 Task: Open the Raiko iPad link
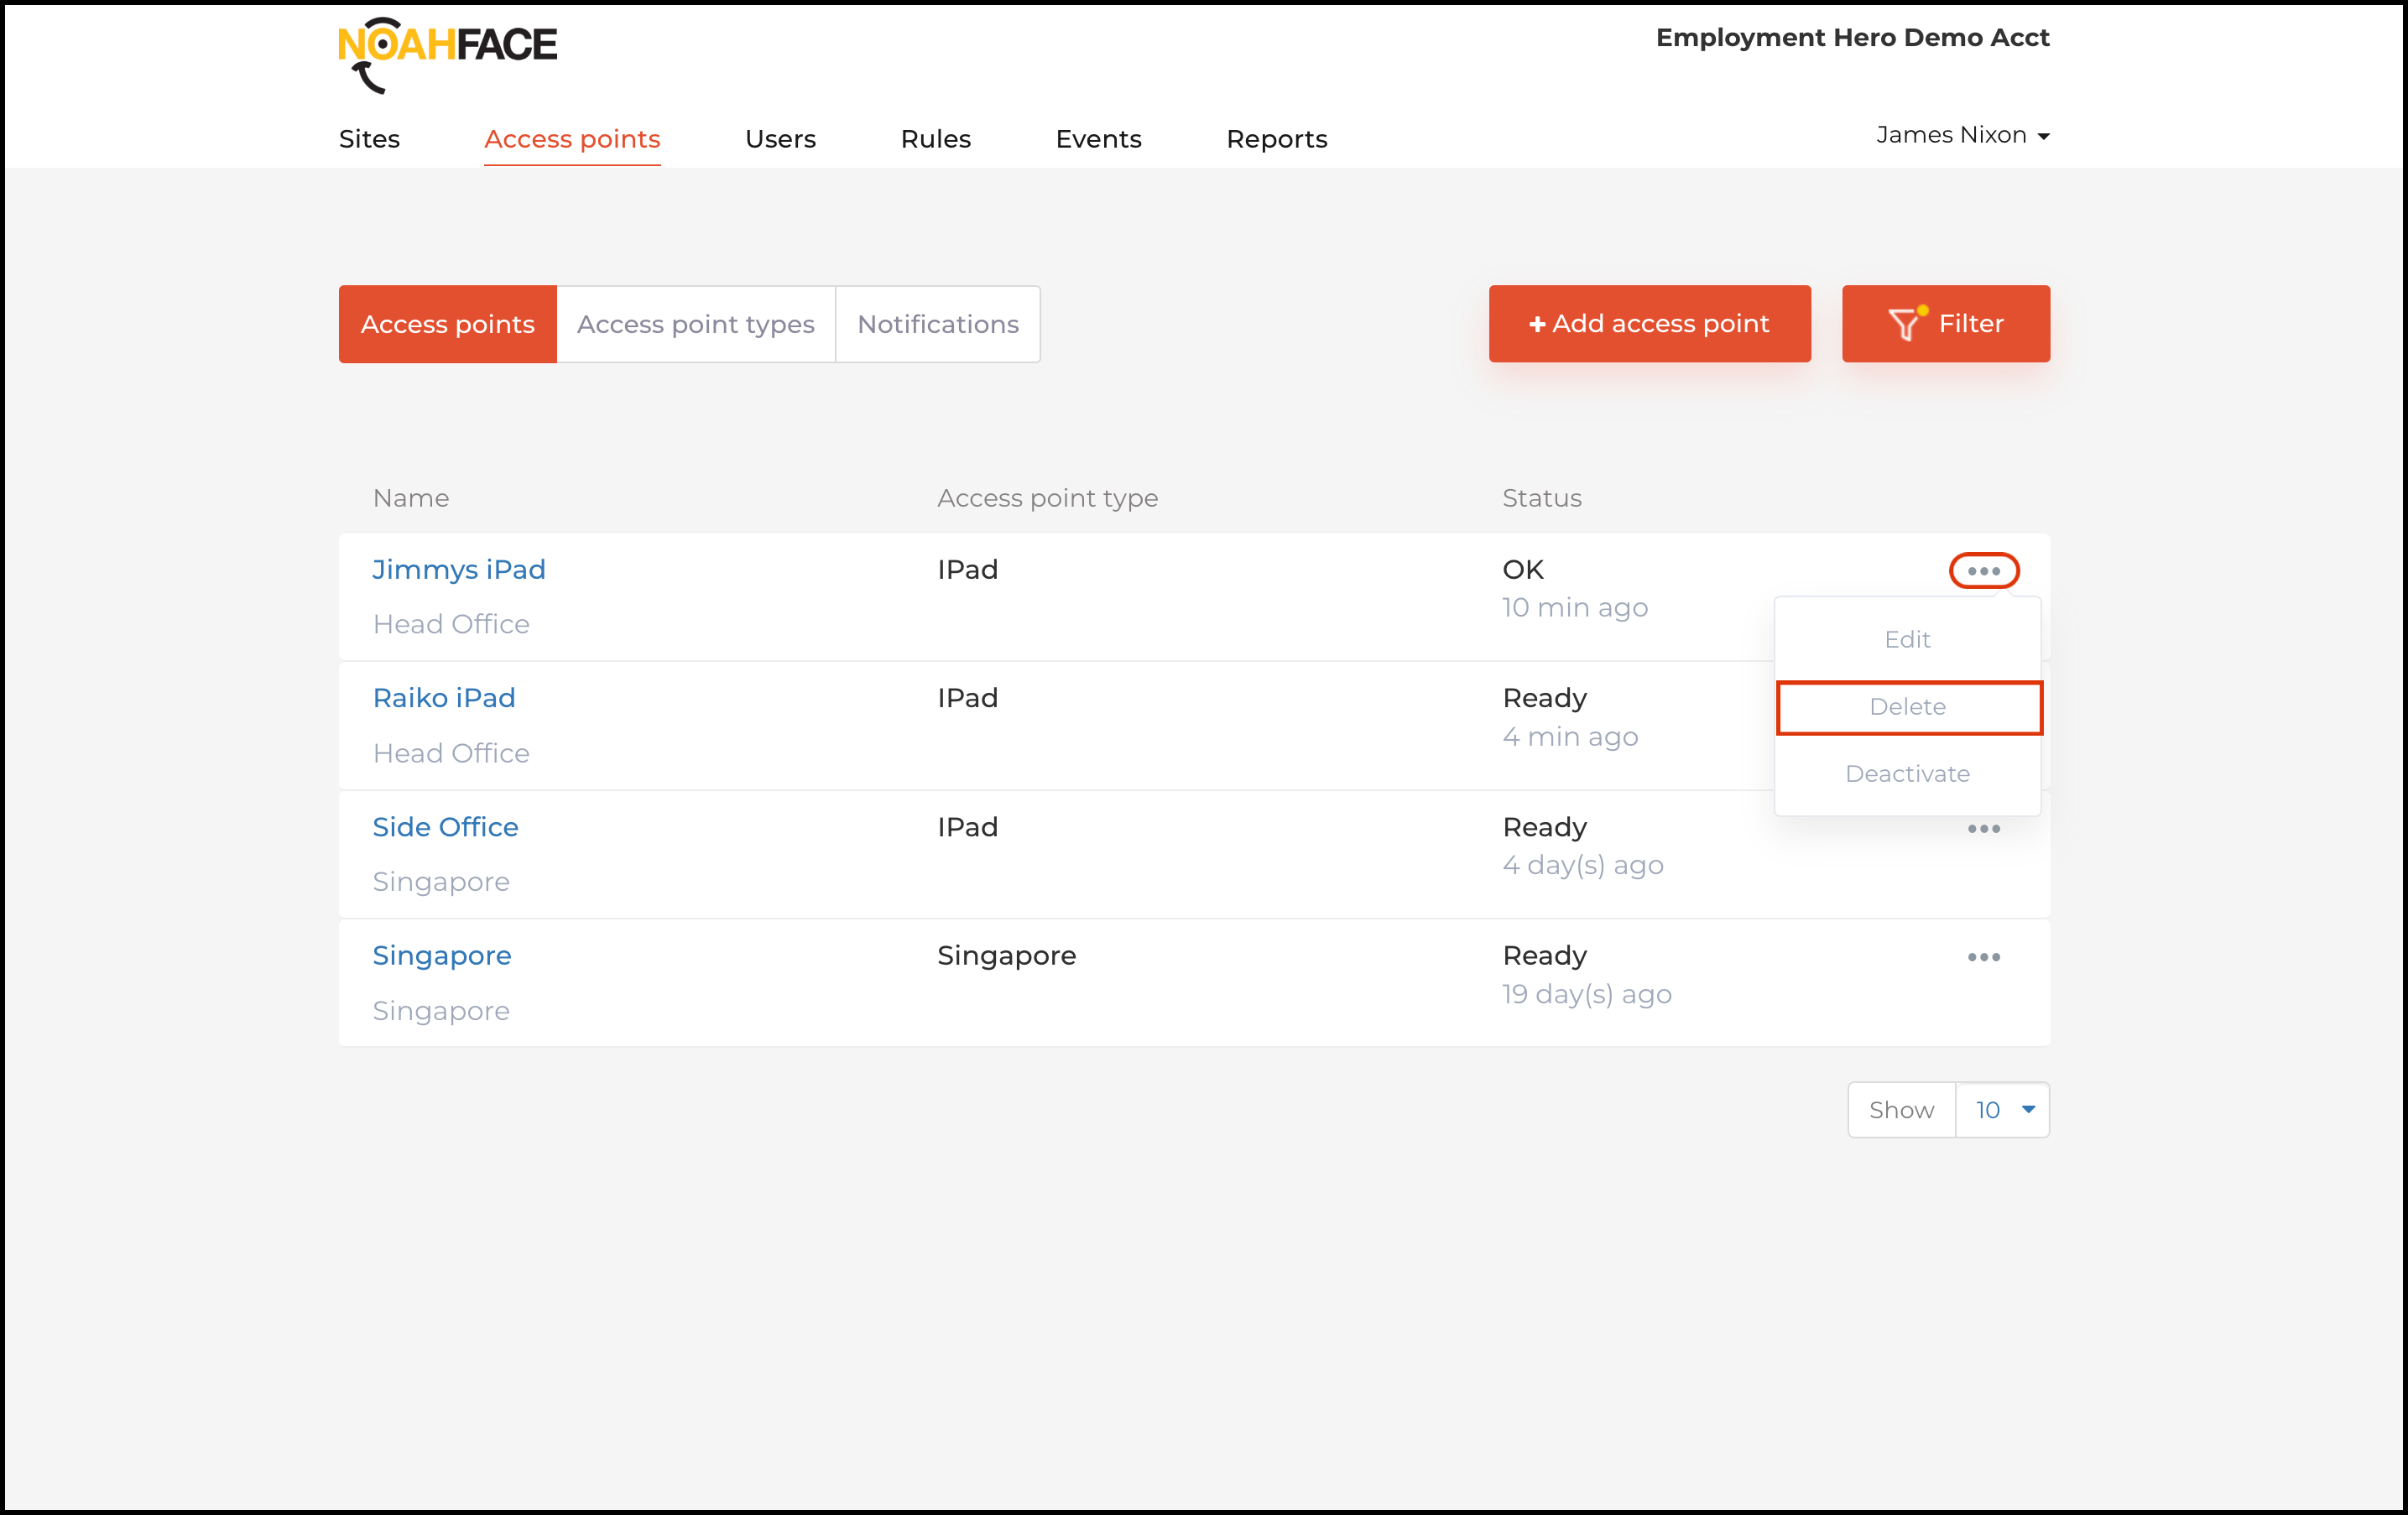pyautogui.click(x=444, y=698)
